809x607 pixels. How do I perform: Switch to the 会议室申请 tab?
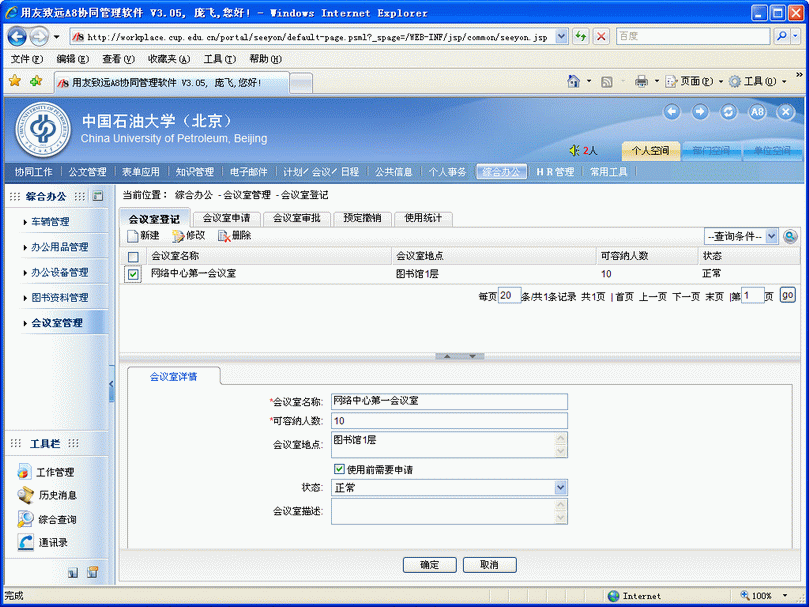click(x=226, y=218)
